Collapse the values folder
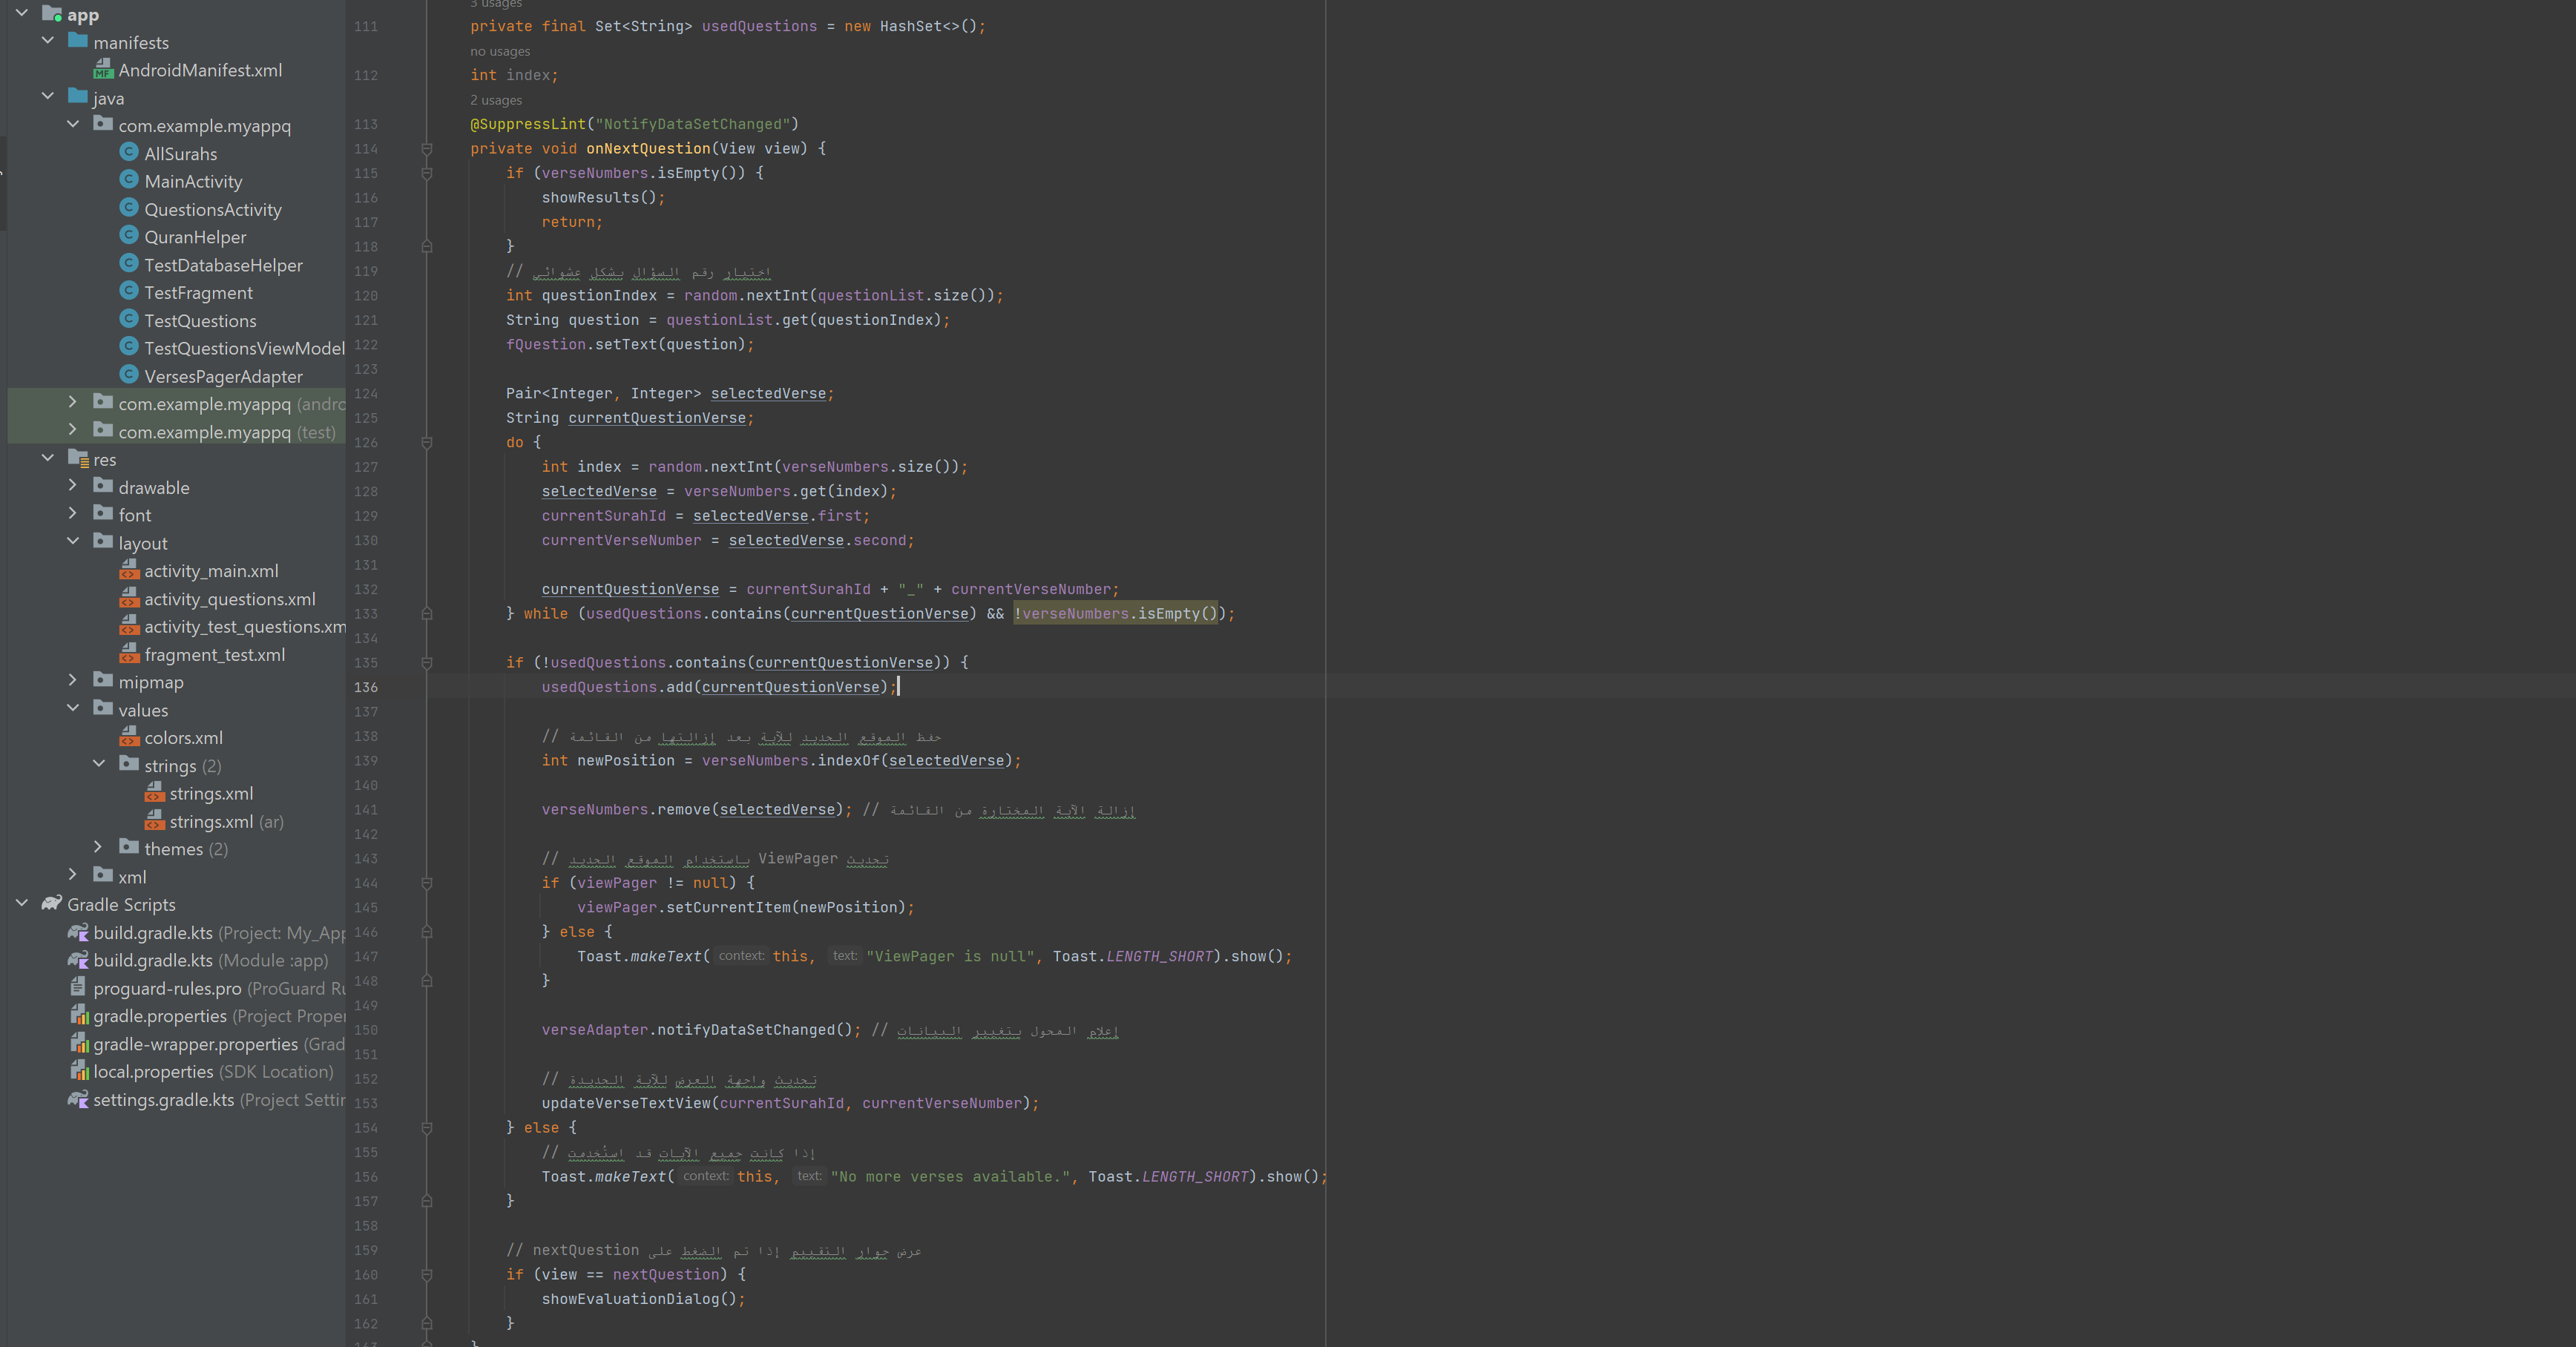The width and height of the screenshot is (2576, 1347). [x=73, y=708]
